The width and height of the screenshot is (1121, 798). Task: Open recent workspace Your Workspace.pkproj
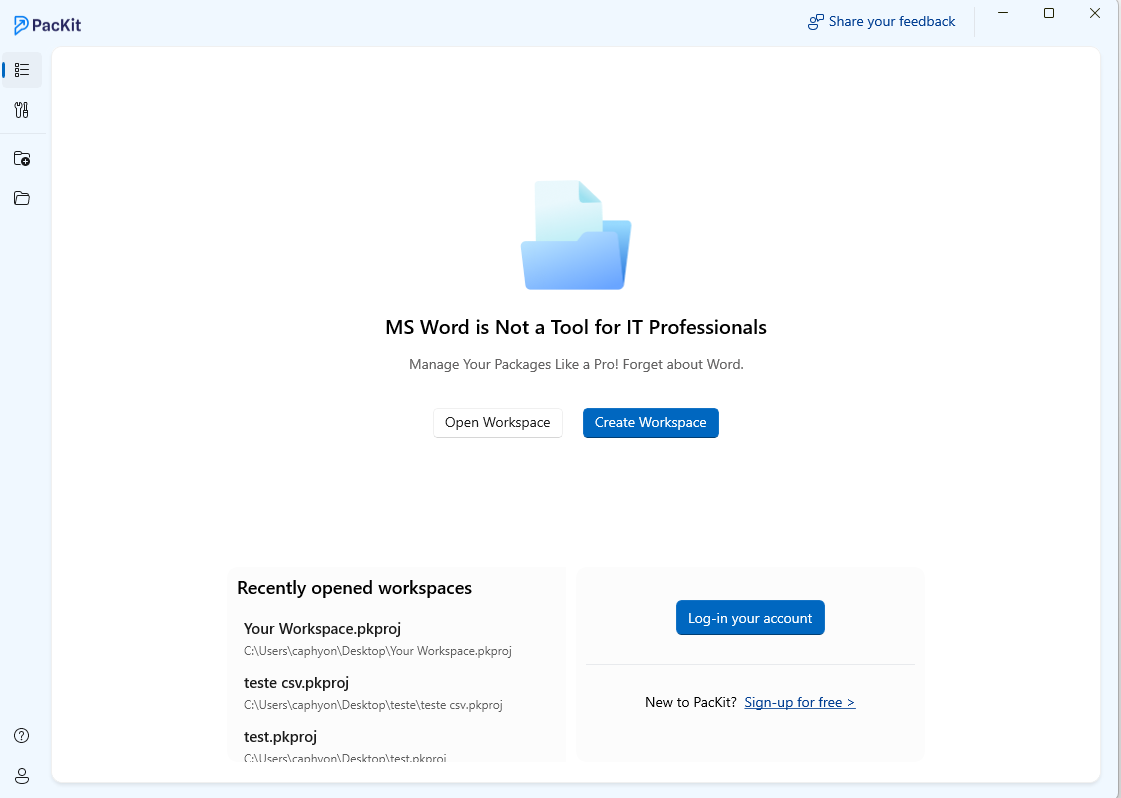click(x=323, y=629)
